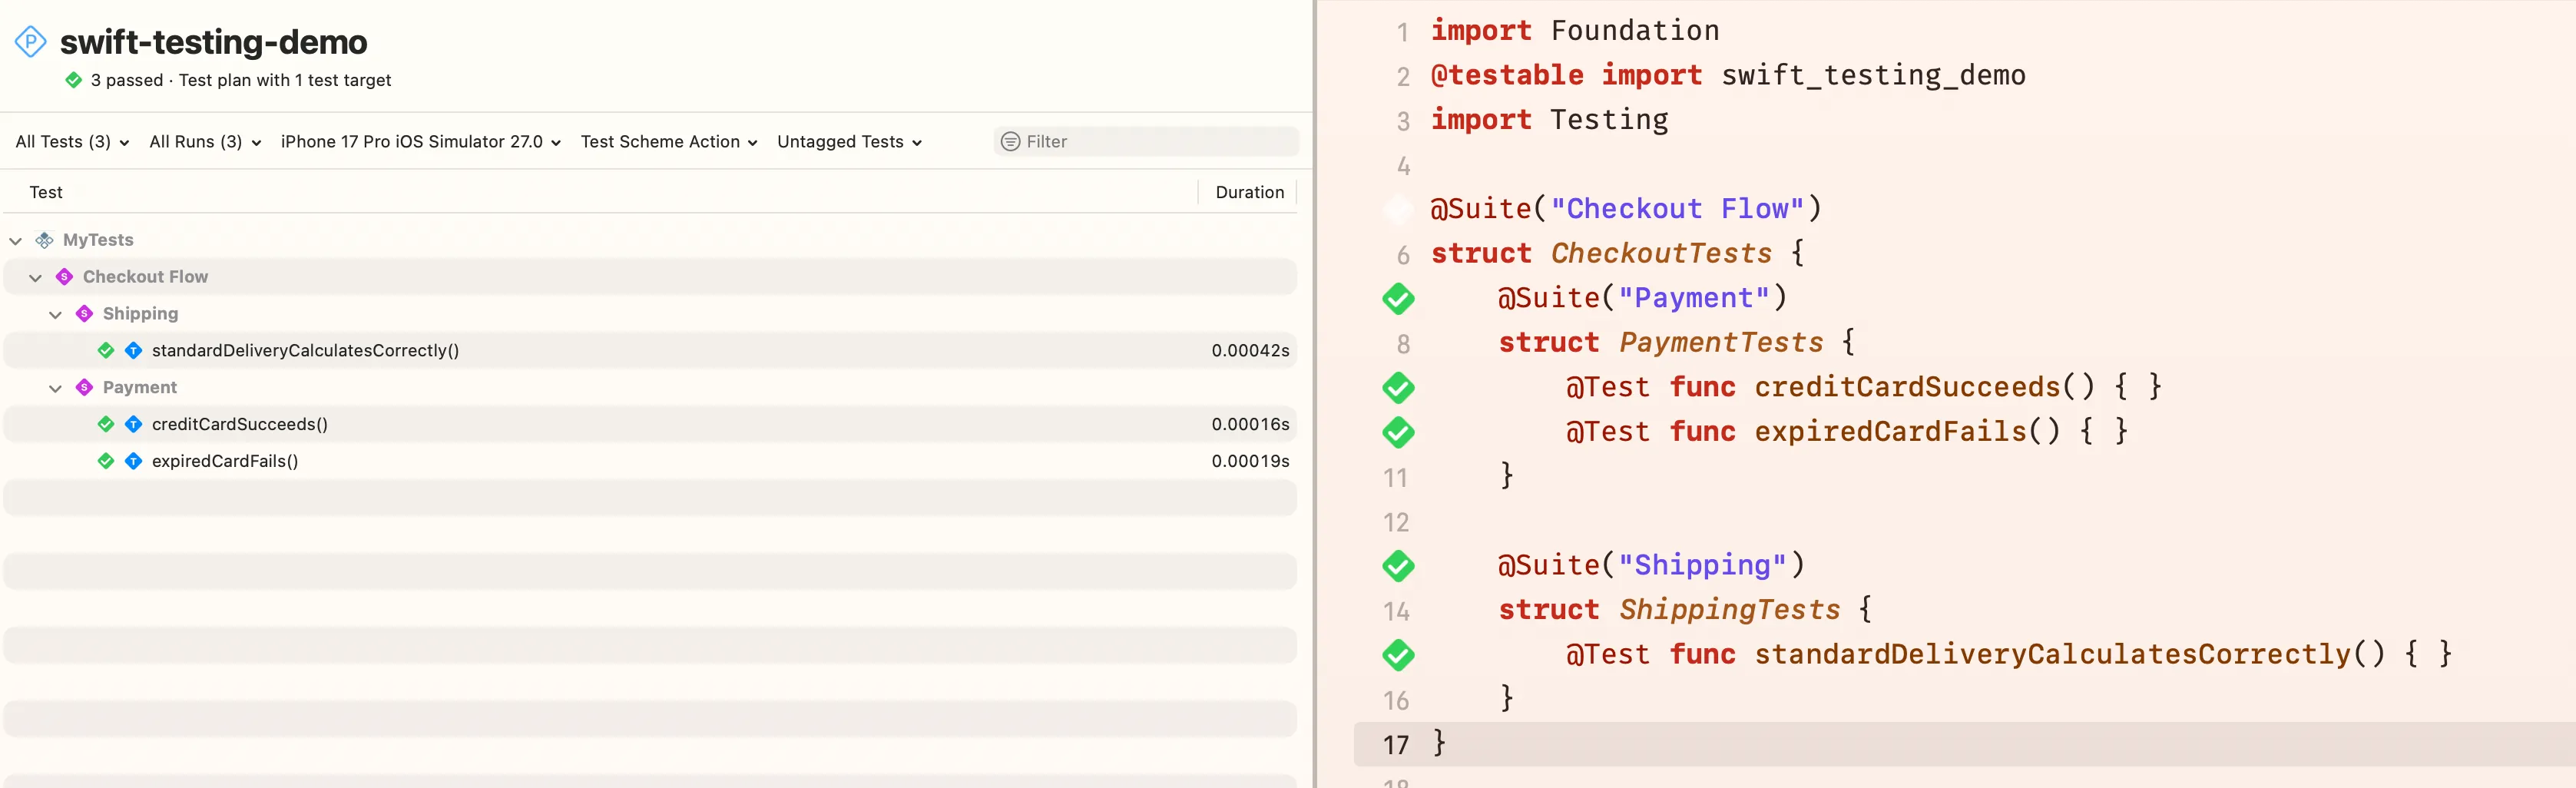Open the All Tests (3) dropdown
The height and width of the screenshot is (788, 2576).
(x=72, y=142)
